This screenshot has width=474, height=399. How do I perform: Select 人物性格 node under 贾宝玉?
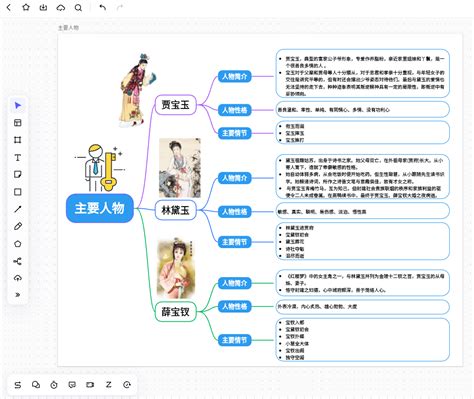[235, 110]
